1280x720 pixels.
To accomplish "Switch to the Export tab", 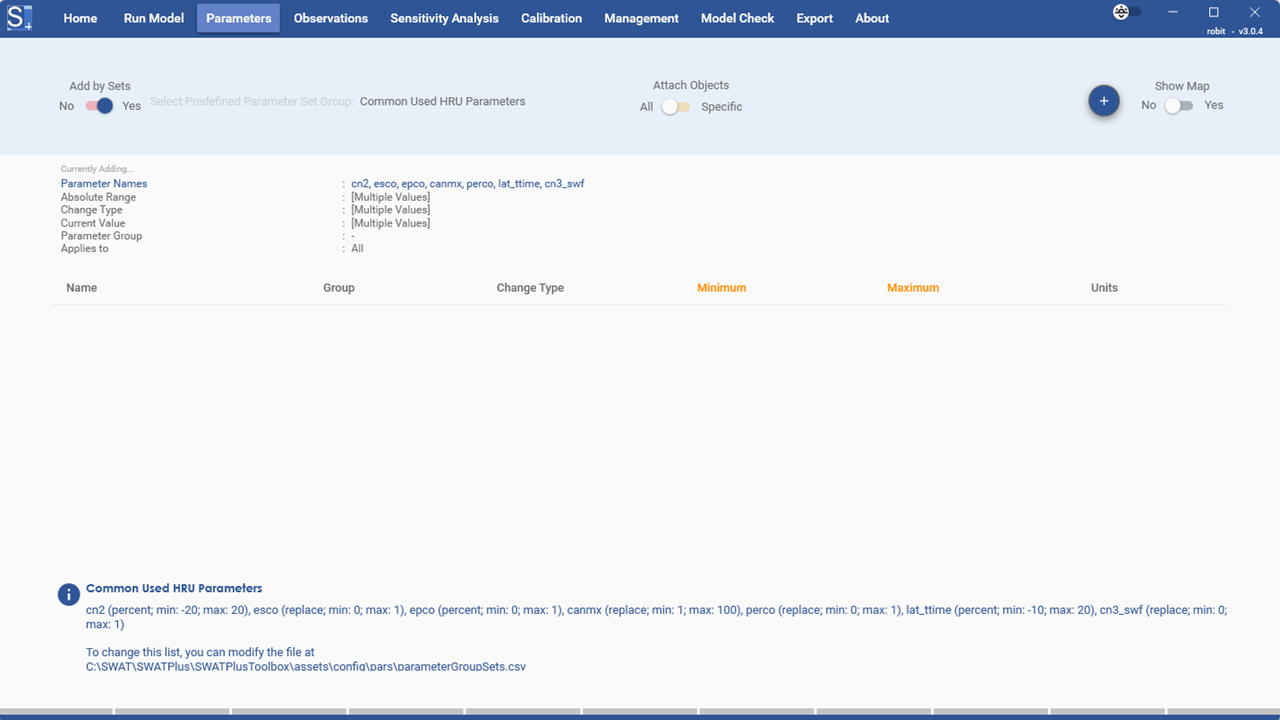I will pyautogui.click(x=814, y=18).
